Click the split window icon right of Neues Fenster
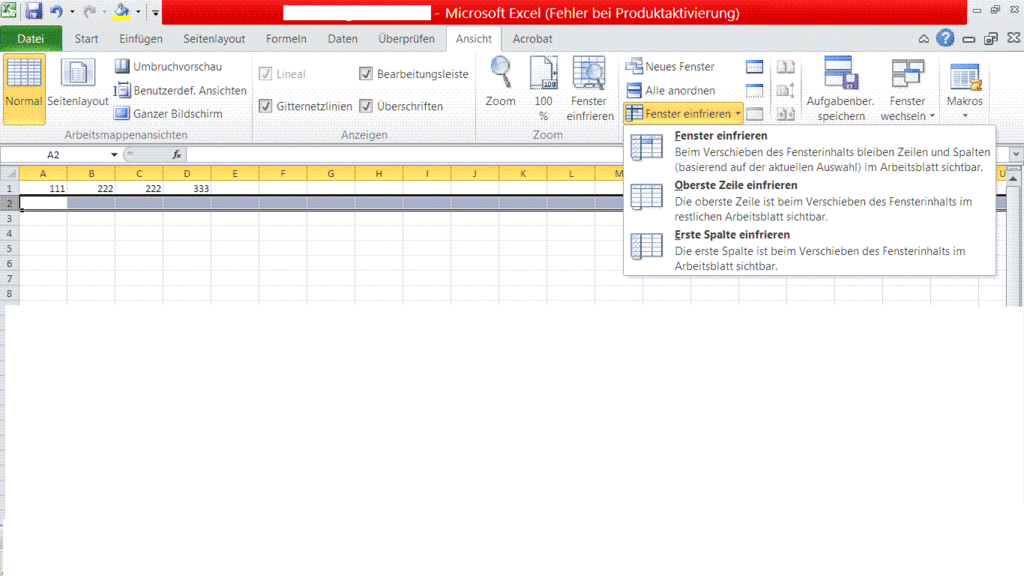The height and width of the screenshot is (576, 1024). click(754, 67)
